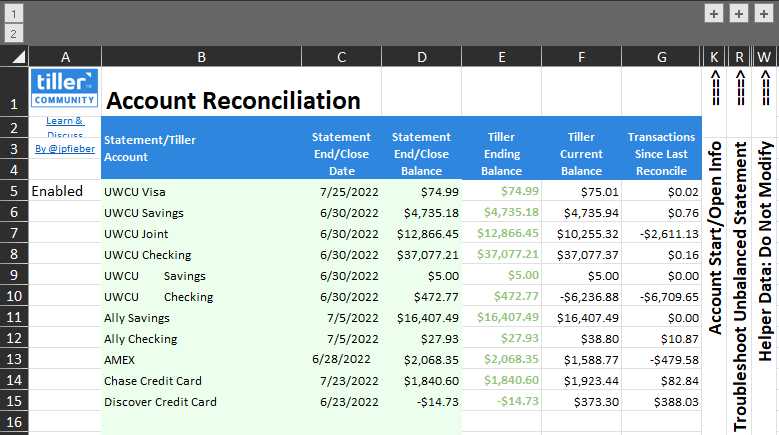The image size is (779, 435).
Task: Select the UWCU Checking account cell in row 8
Action: pos(201,255)
